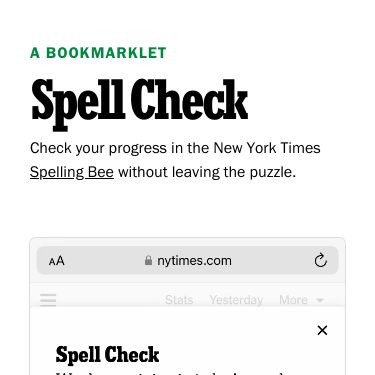The image size is (375, 375).
Task: Click the green A BOOKMARKLET label
Action: click(x=98, y=53)
